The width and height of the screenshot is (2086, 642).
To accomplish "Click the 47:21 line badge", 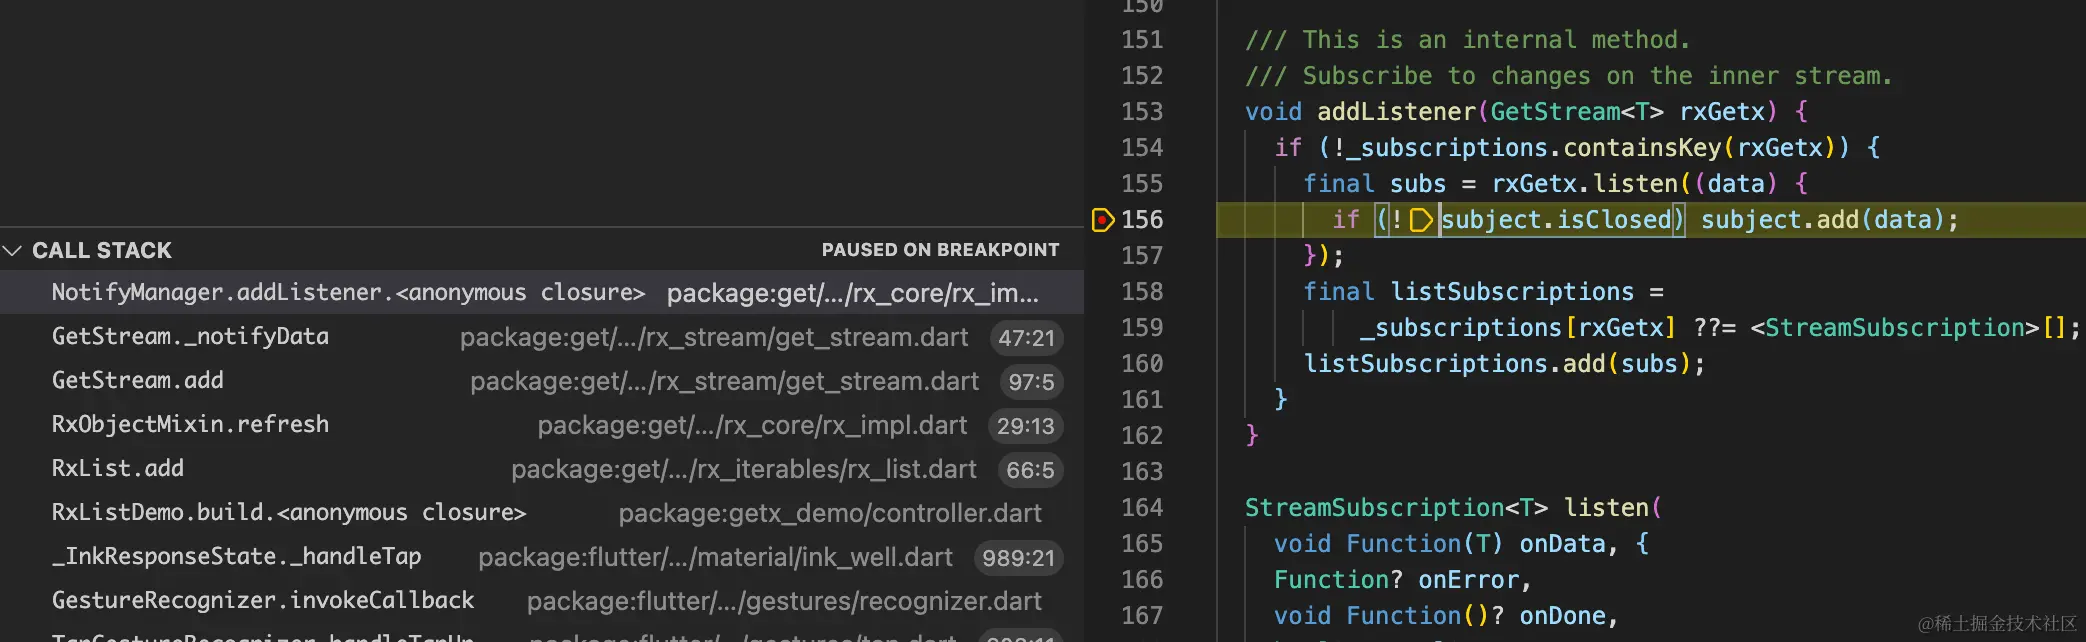I will coord(1026,338).
